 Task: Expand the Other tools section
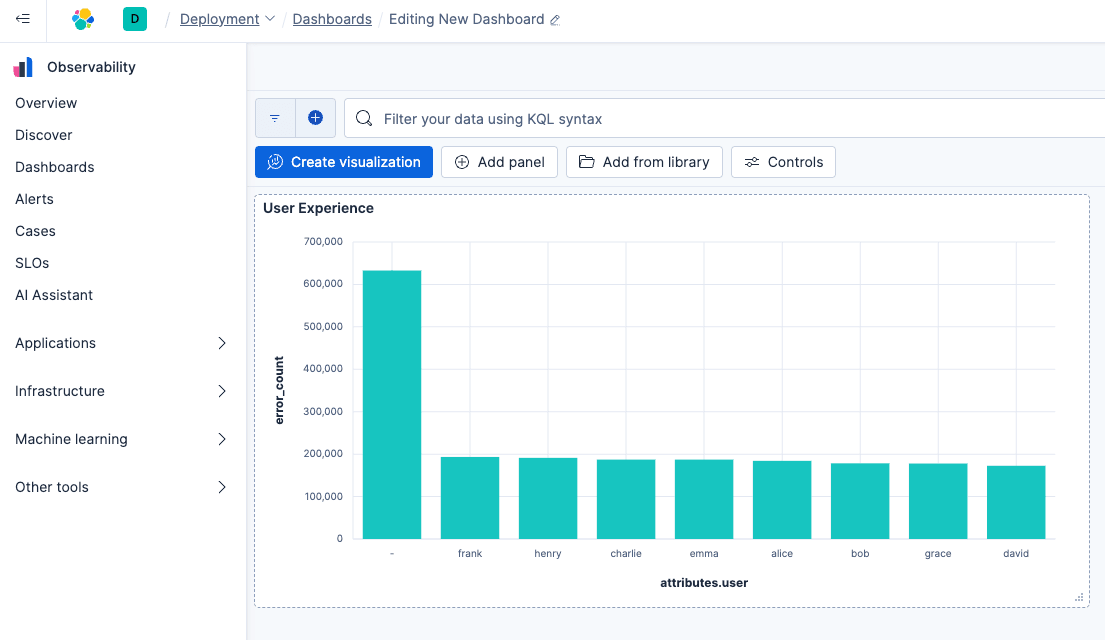pos(222,487)
